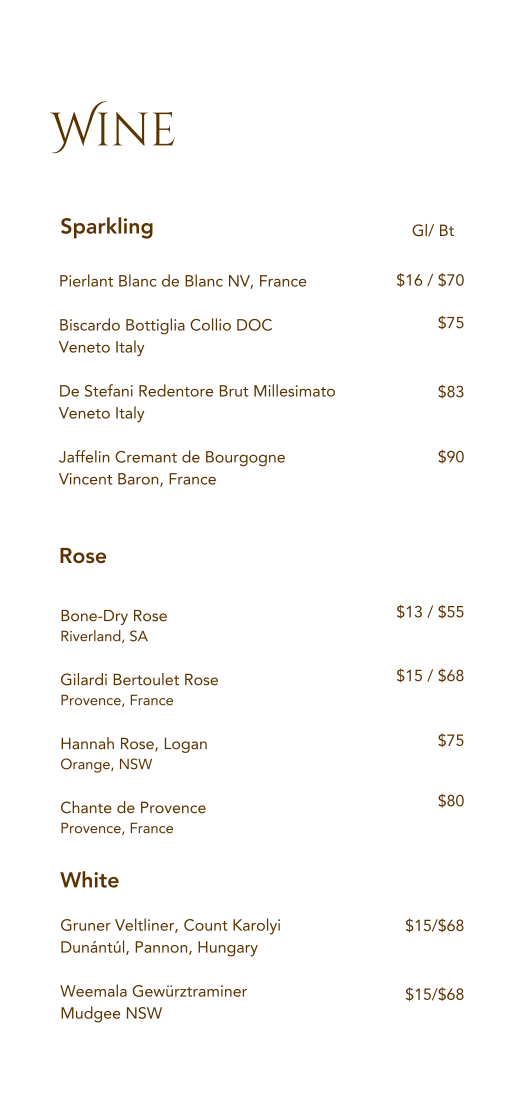
Task: Click the Gl/ Bt column label
Action: coord(433,231)
